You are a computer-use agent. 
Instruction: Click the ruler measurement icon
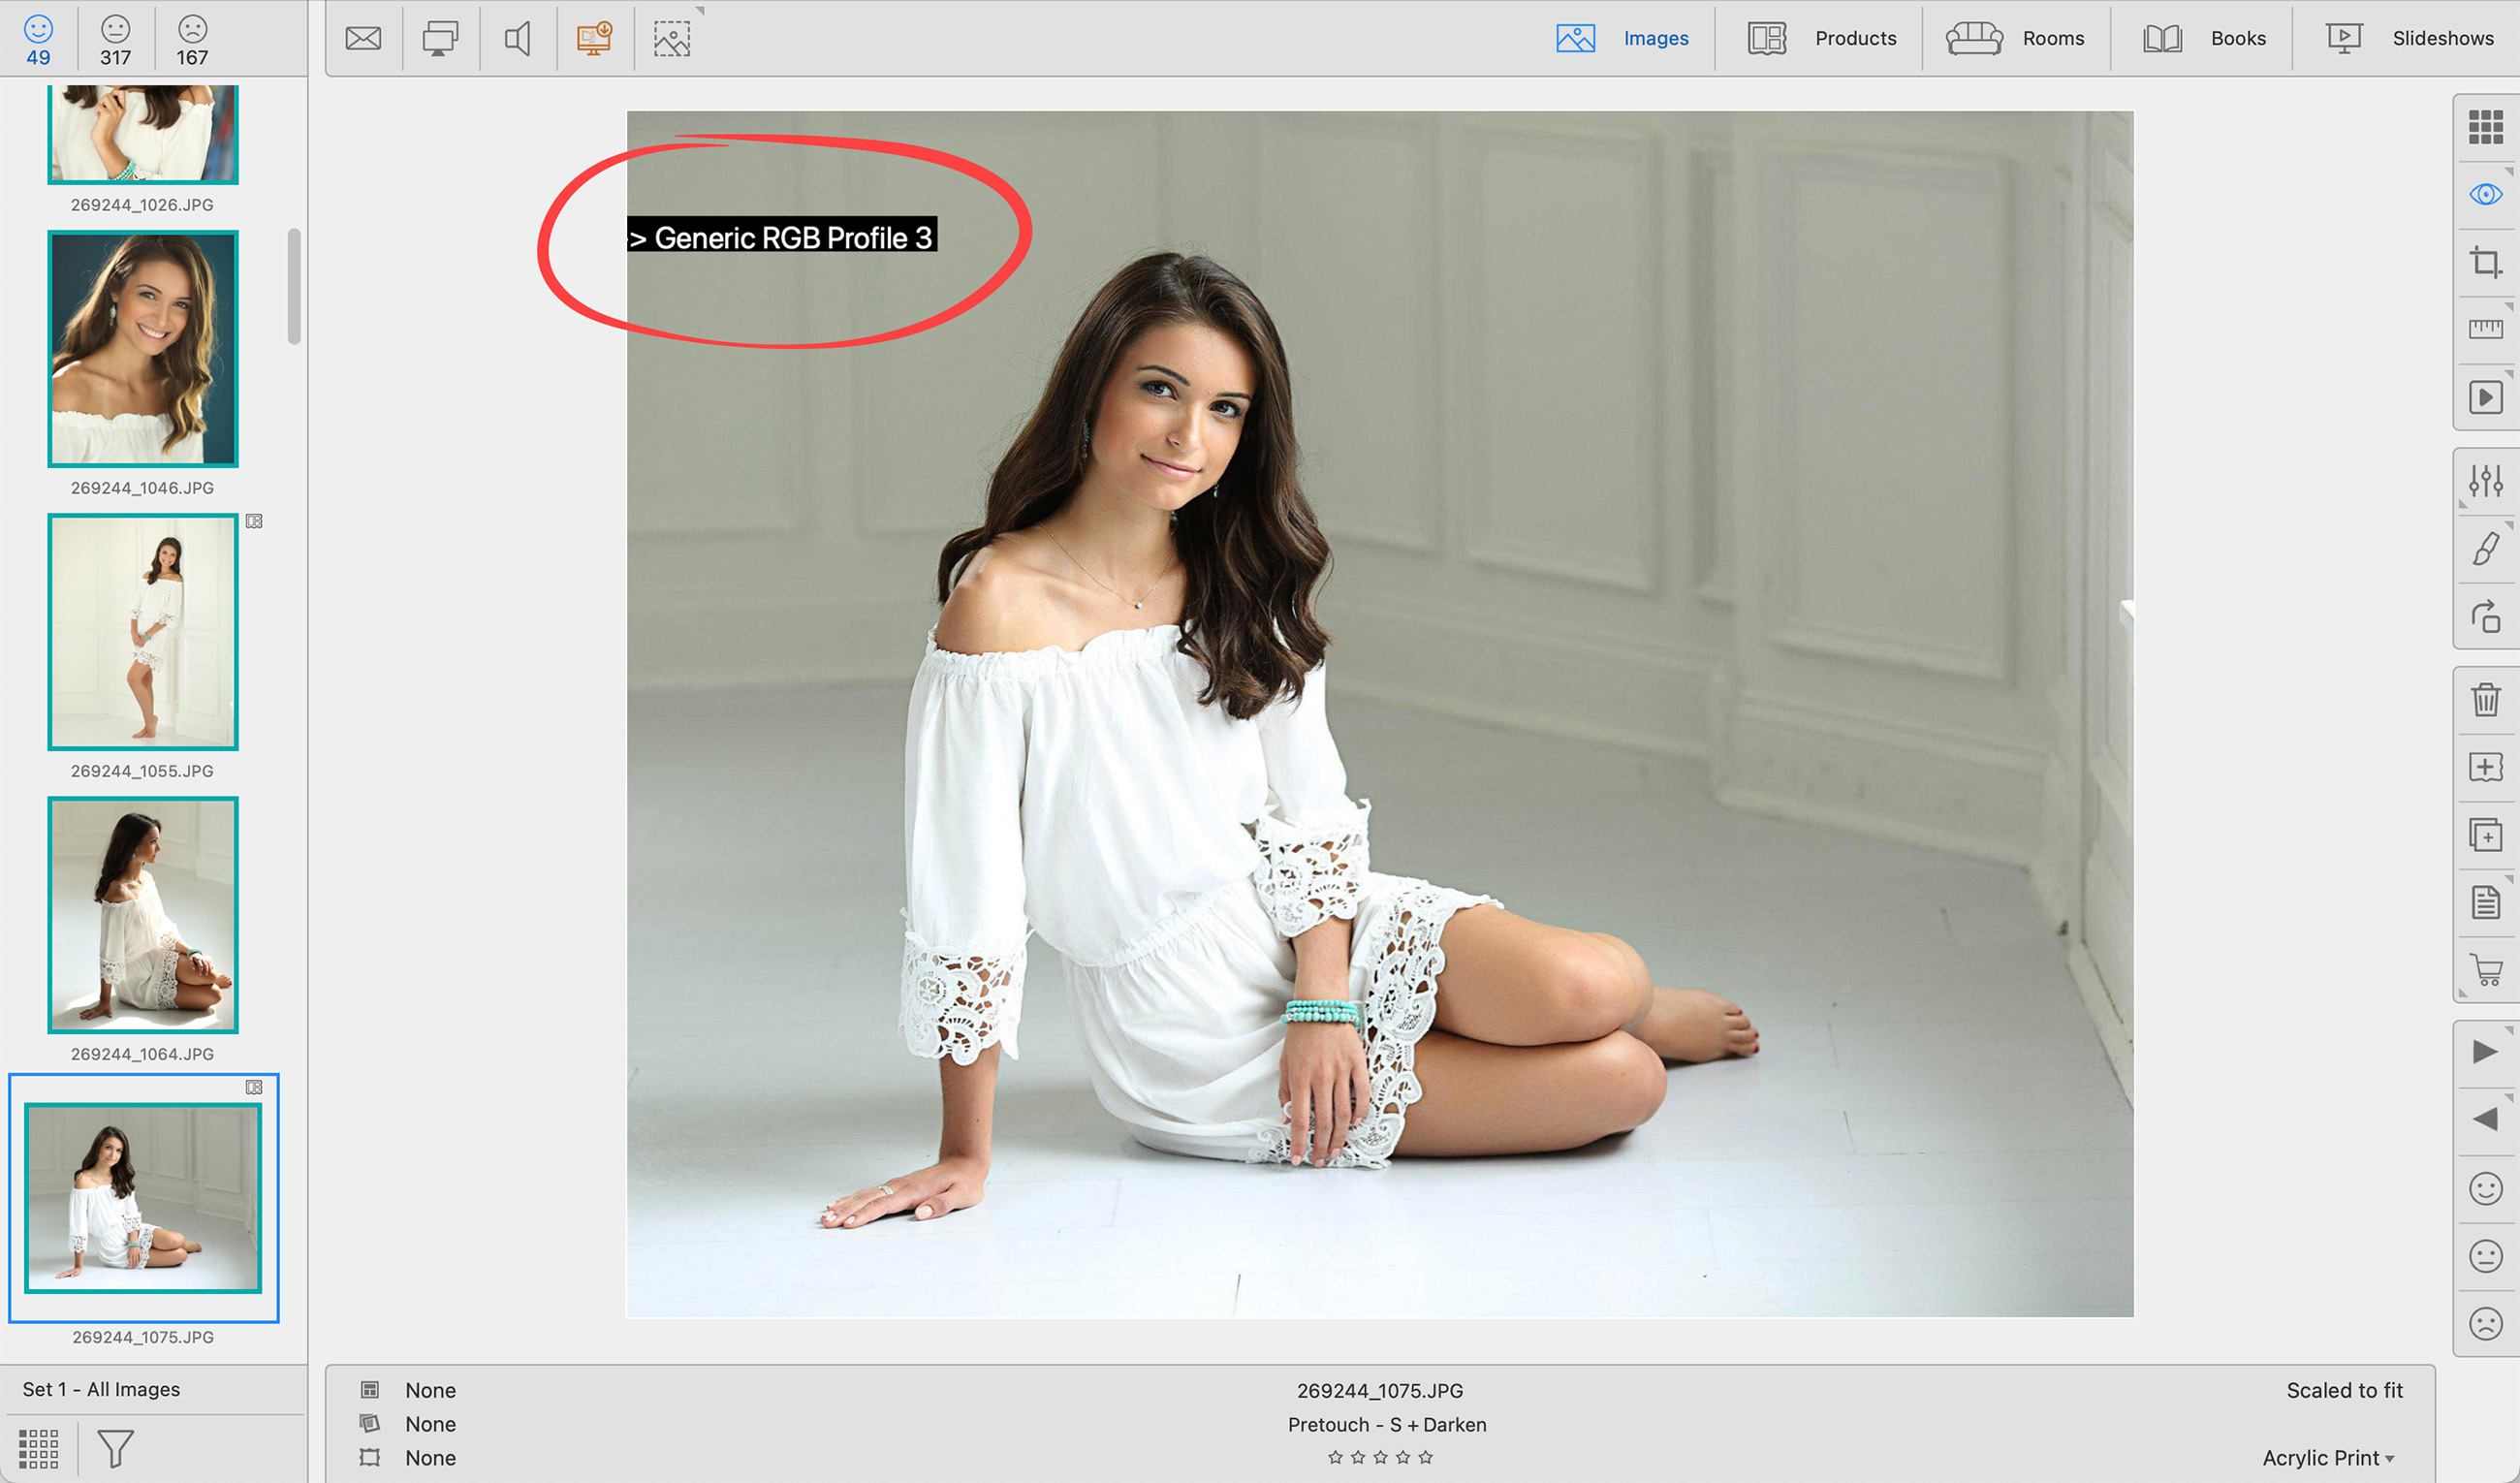click(x=2485, y=329)
